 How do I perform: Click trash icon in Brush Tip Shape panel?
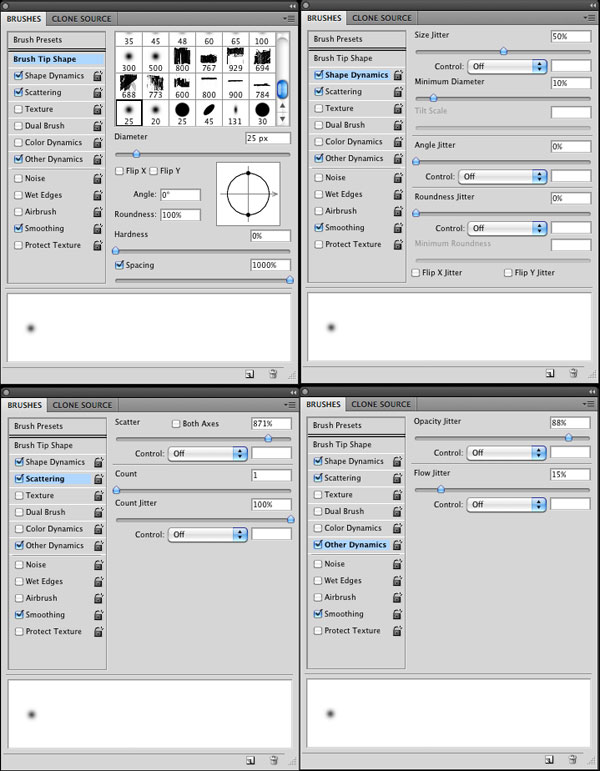[273, 374]
